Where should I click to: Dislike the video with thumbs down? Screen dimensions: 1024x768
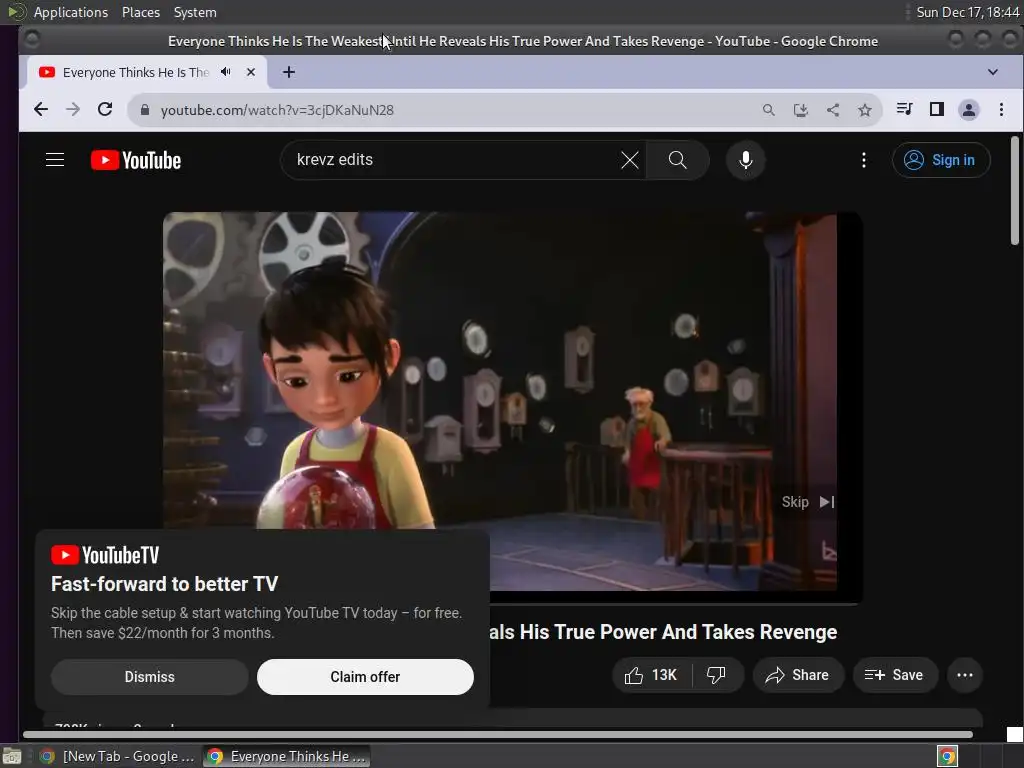(x=716, y=675)
